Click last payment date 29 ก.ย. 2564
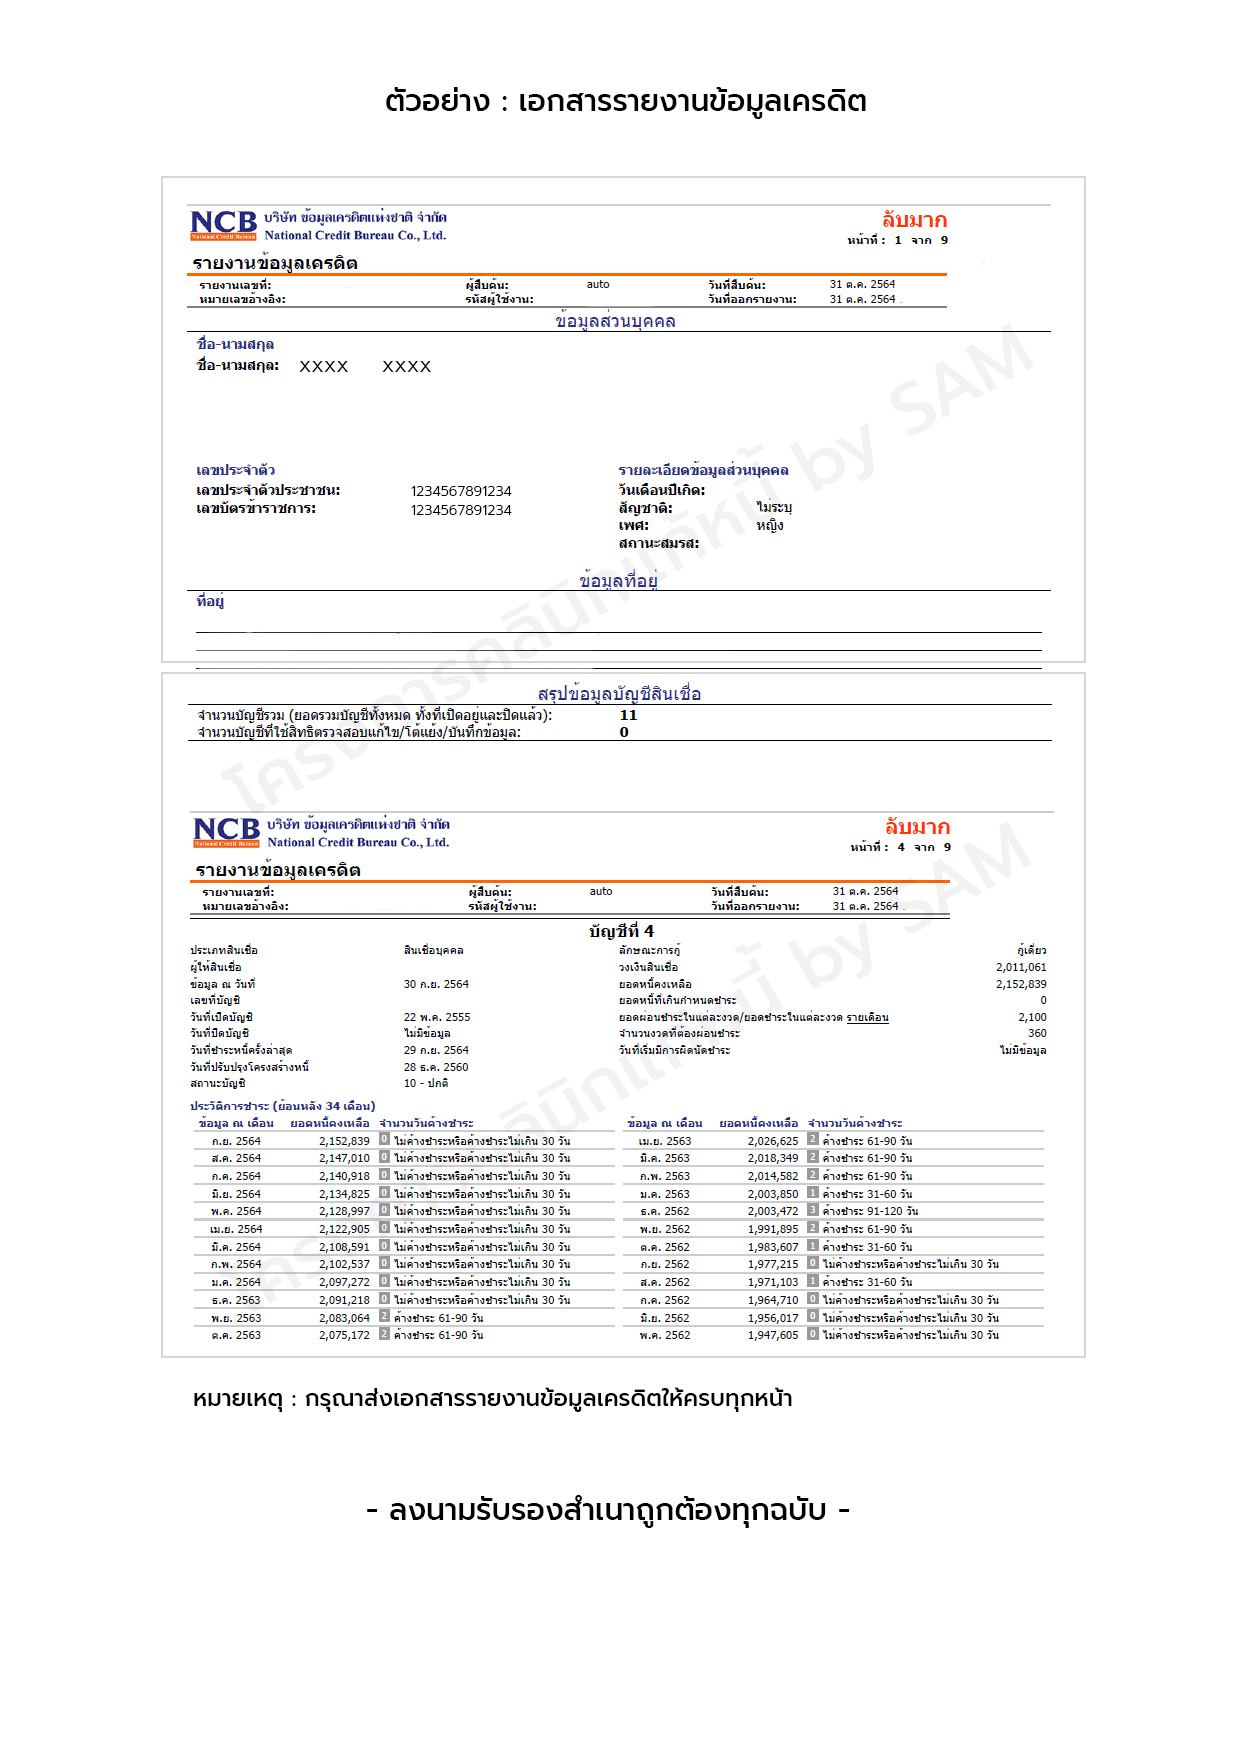 (436, 1050)
